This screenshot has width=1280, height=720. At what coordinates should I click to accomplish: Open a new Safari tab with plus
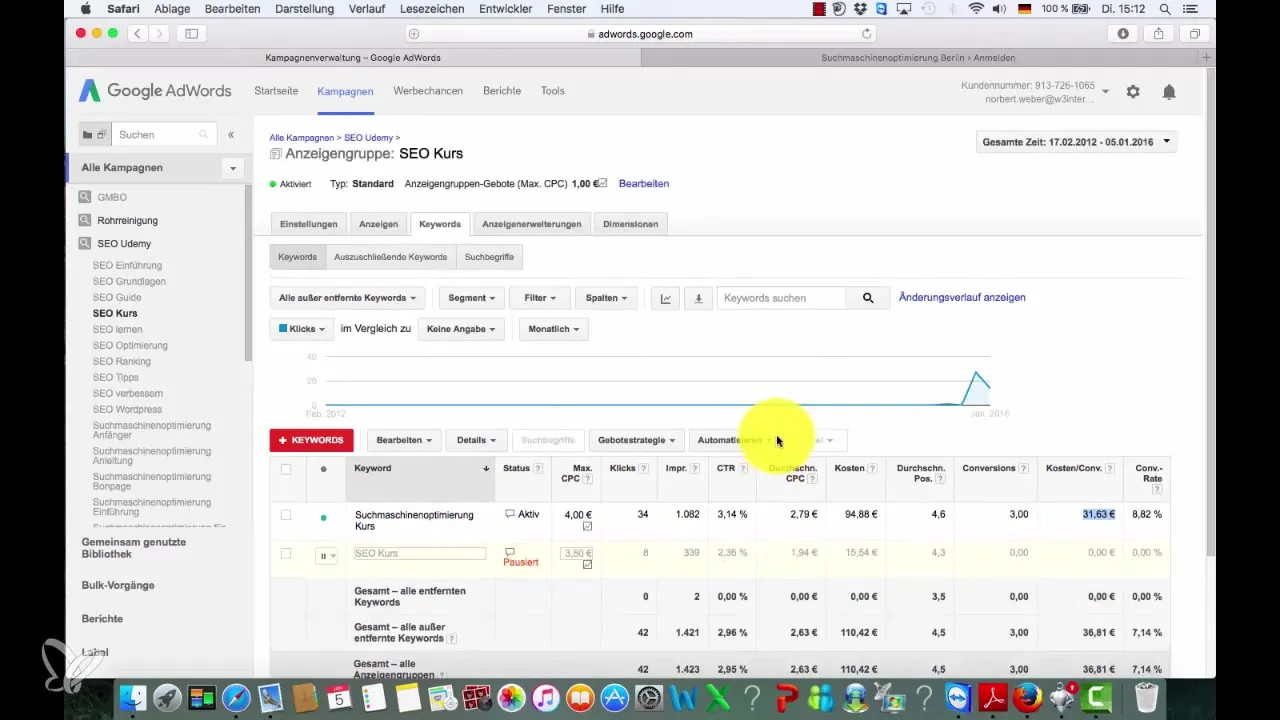point(1207,57)
